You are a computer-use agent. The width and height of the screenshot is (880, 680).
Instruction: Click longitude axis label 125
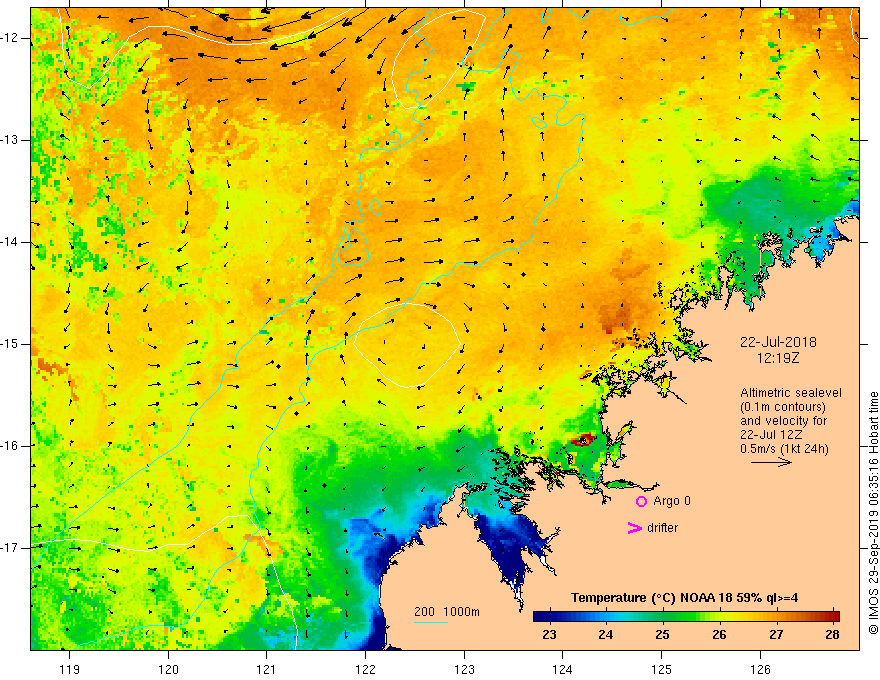tap(662, 669)
